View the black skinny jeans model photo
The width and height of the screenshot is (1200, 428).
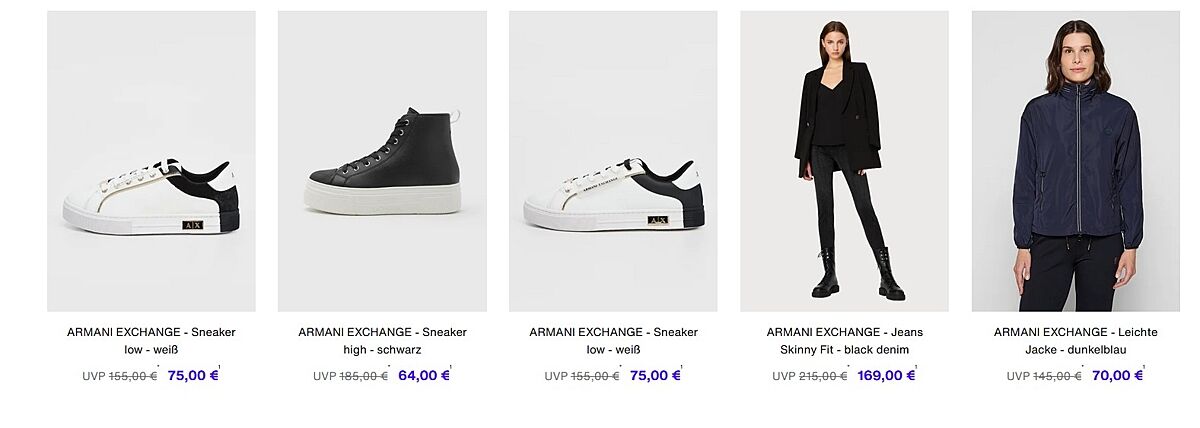click(844, 161)
